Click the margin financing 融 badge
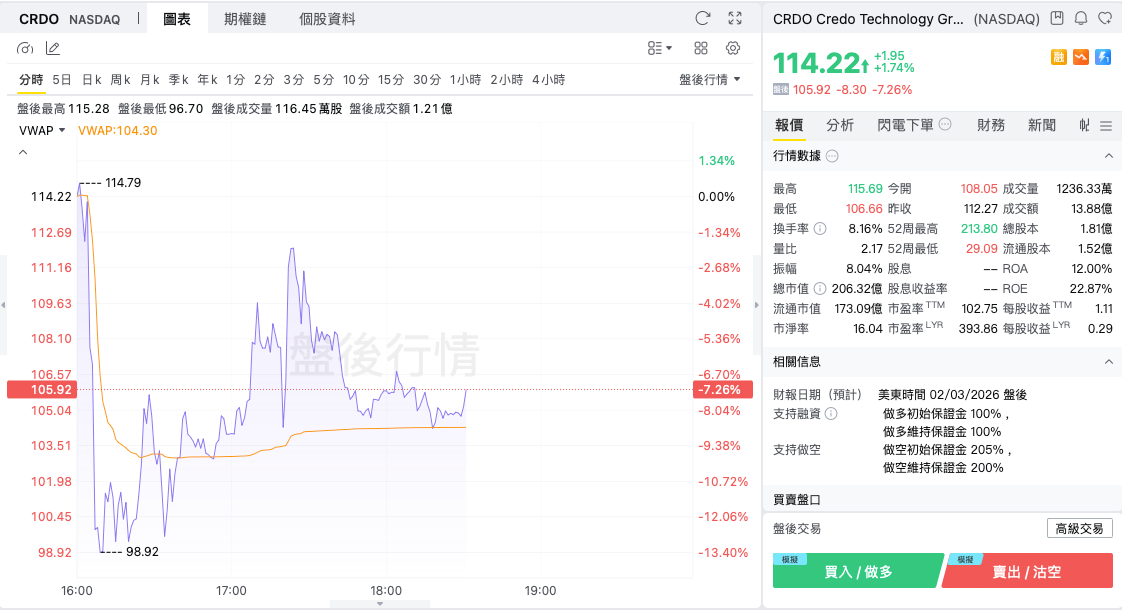The width and height of the screenshot is (1122, 610). pyautogui.click(x=1059, y=57)
